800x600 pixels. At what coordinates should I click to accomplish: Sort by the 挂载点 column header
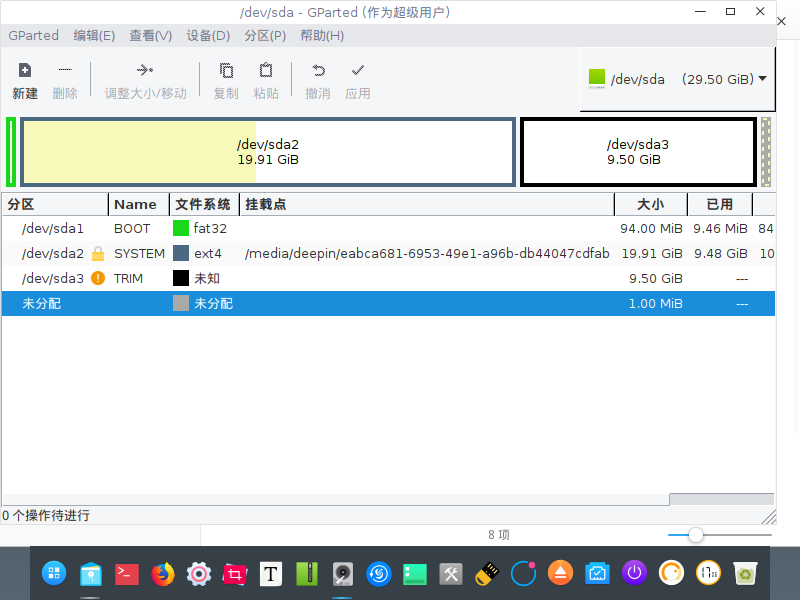tap(427, 205)
